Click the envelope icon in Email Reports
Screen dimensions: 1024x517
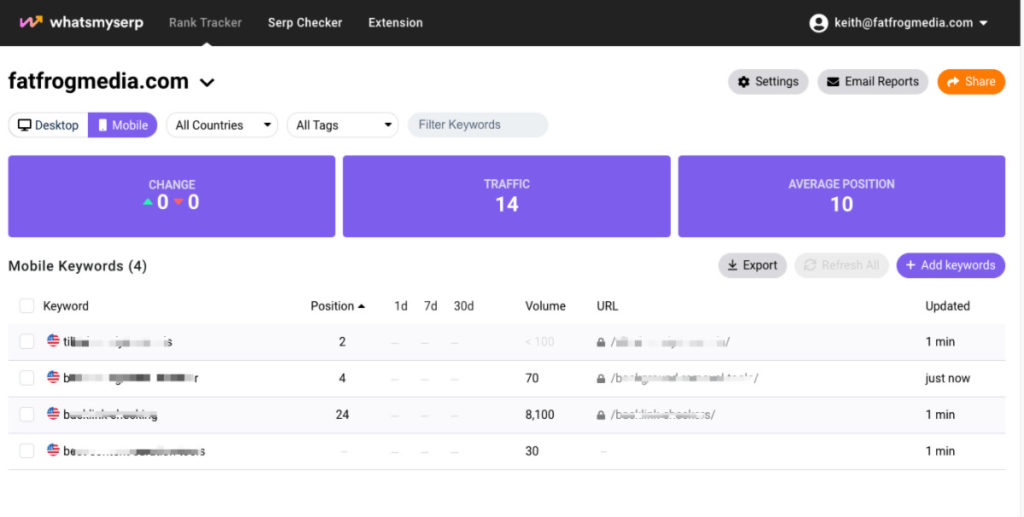click(x=833, y=82)
